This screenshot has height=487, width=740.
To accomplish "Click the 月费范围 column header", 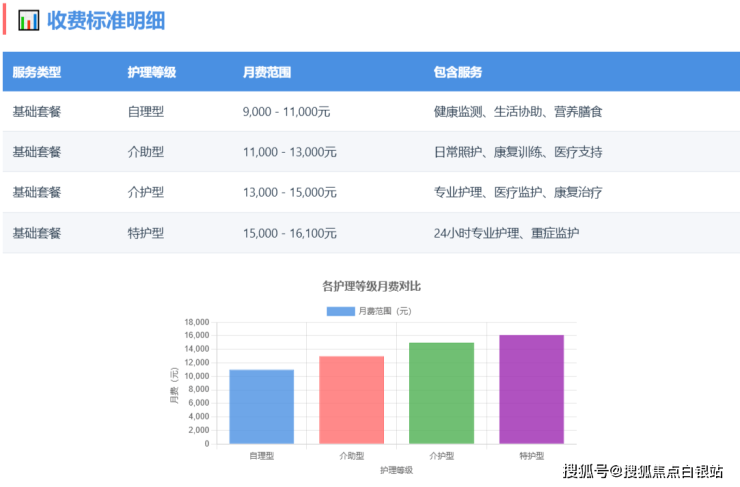I will 267,72.
